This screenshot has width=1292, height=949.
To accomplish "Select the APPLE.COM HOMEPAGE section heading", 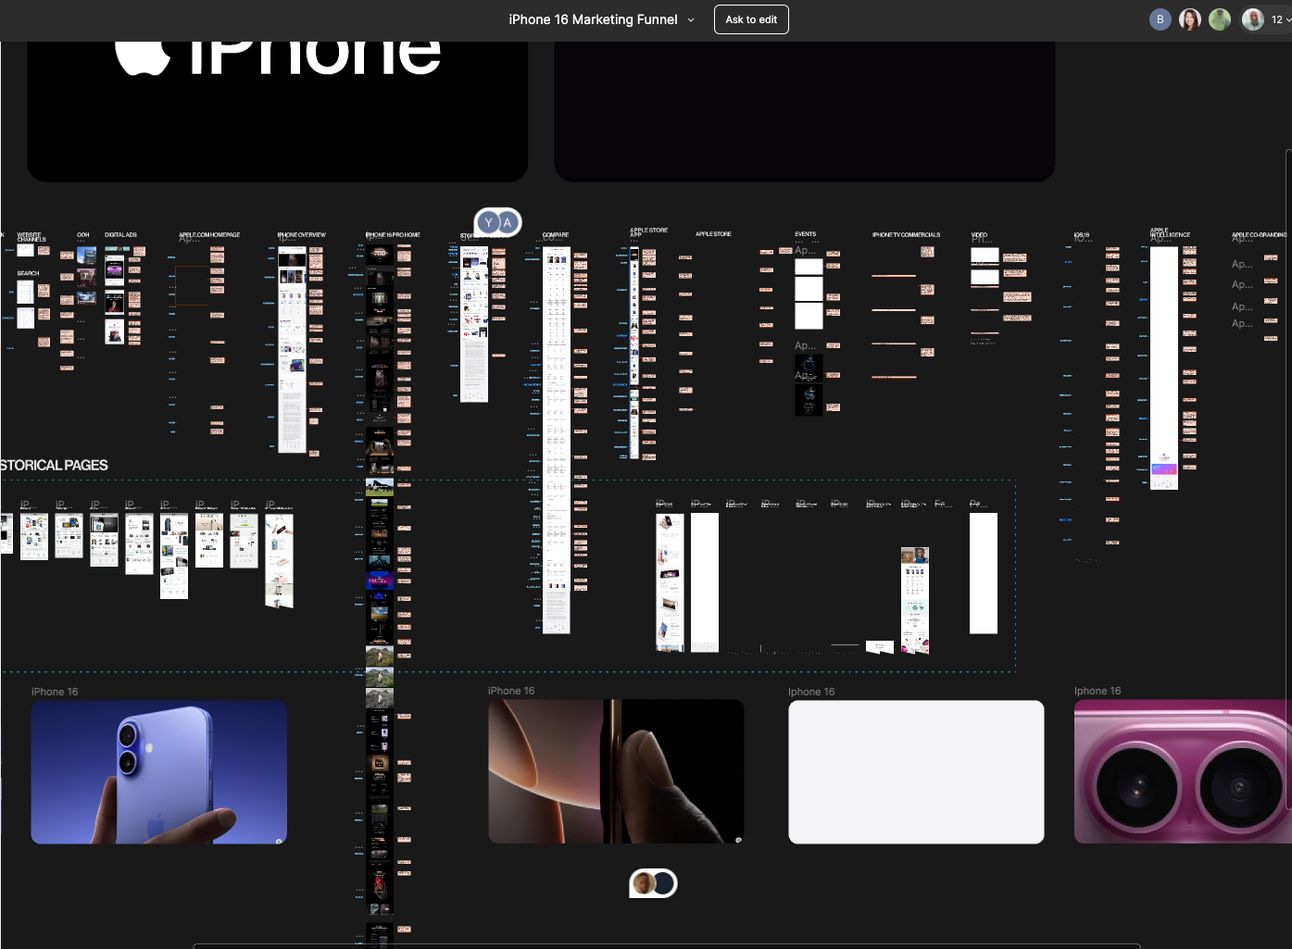I will point(210,235).
